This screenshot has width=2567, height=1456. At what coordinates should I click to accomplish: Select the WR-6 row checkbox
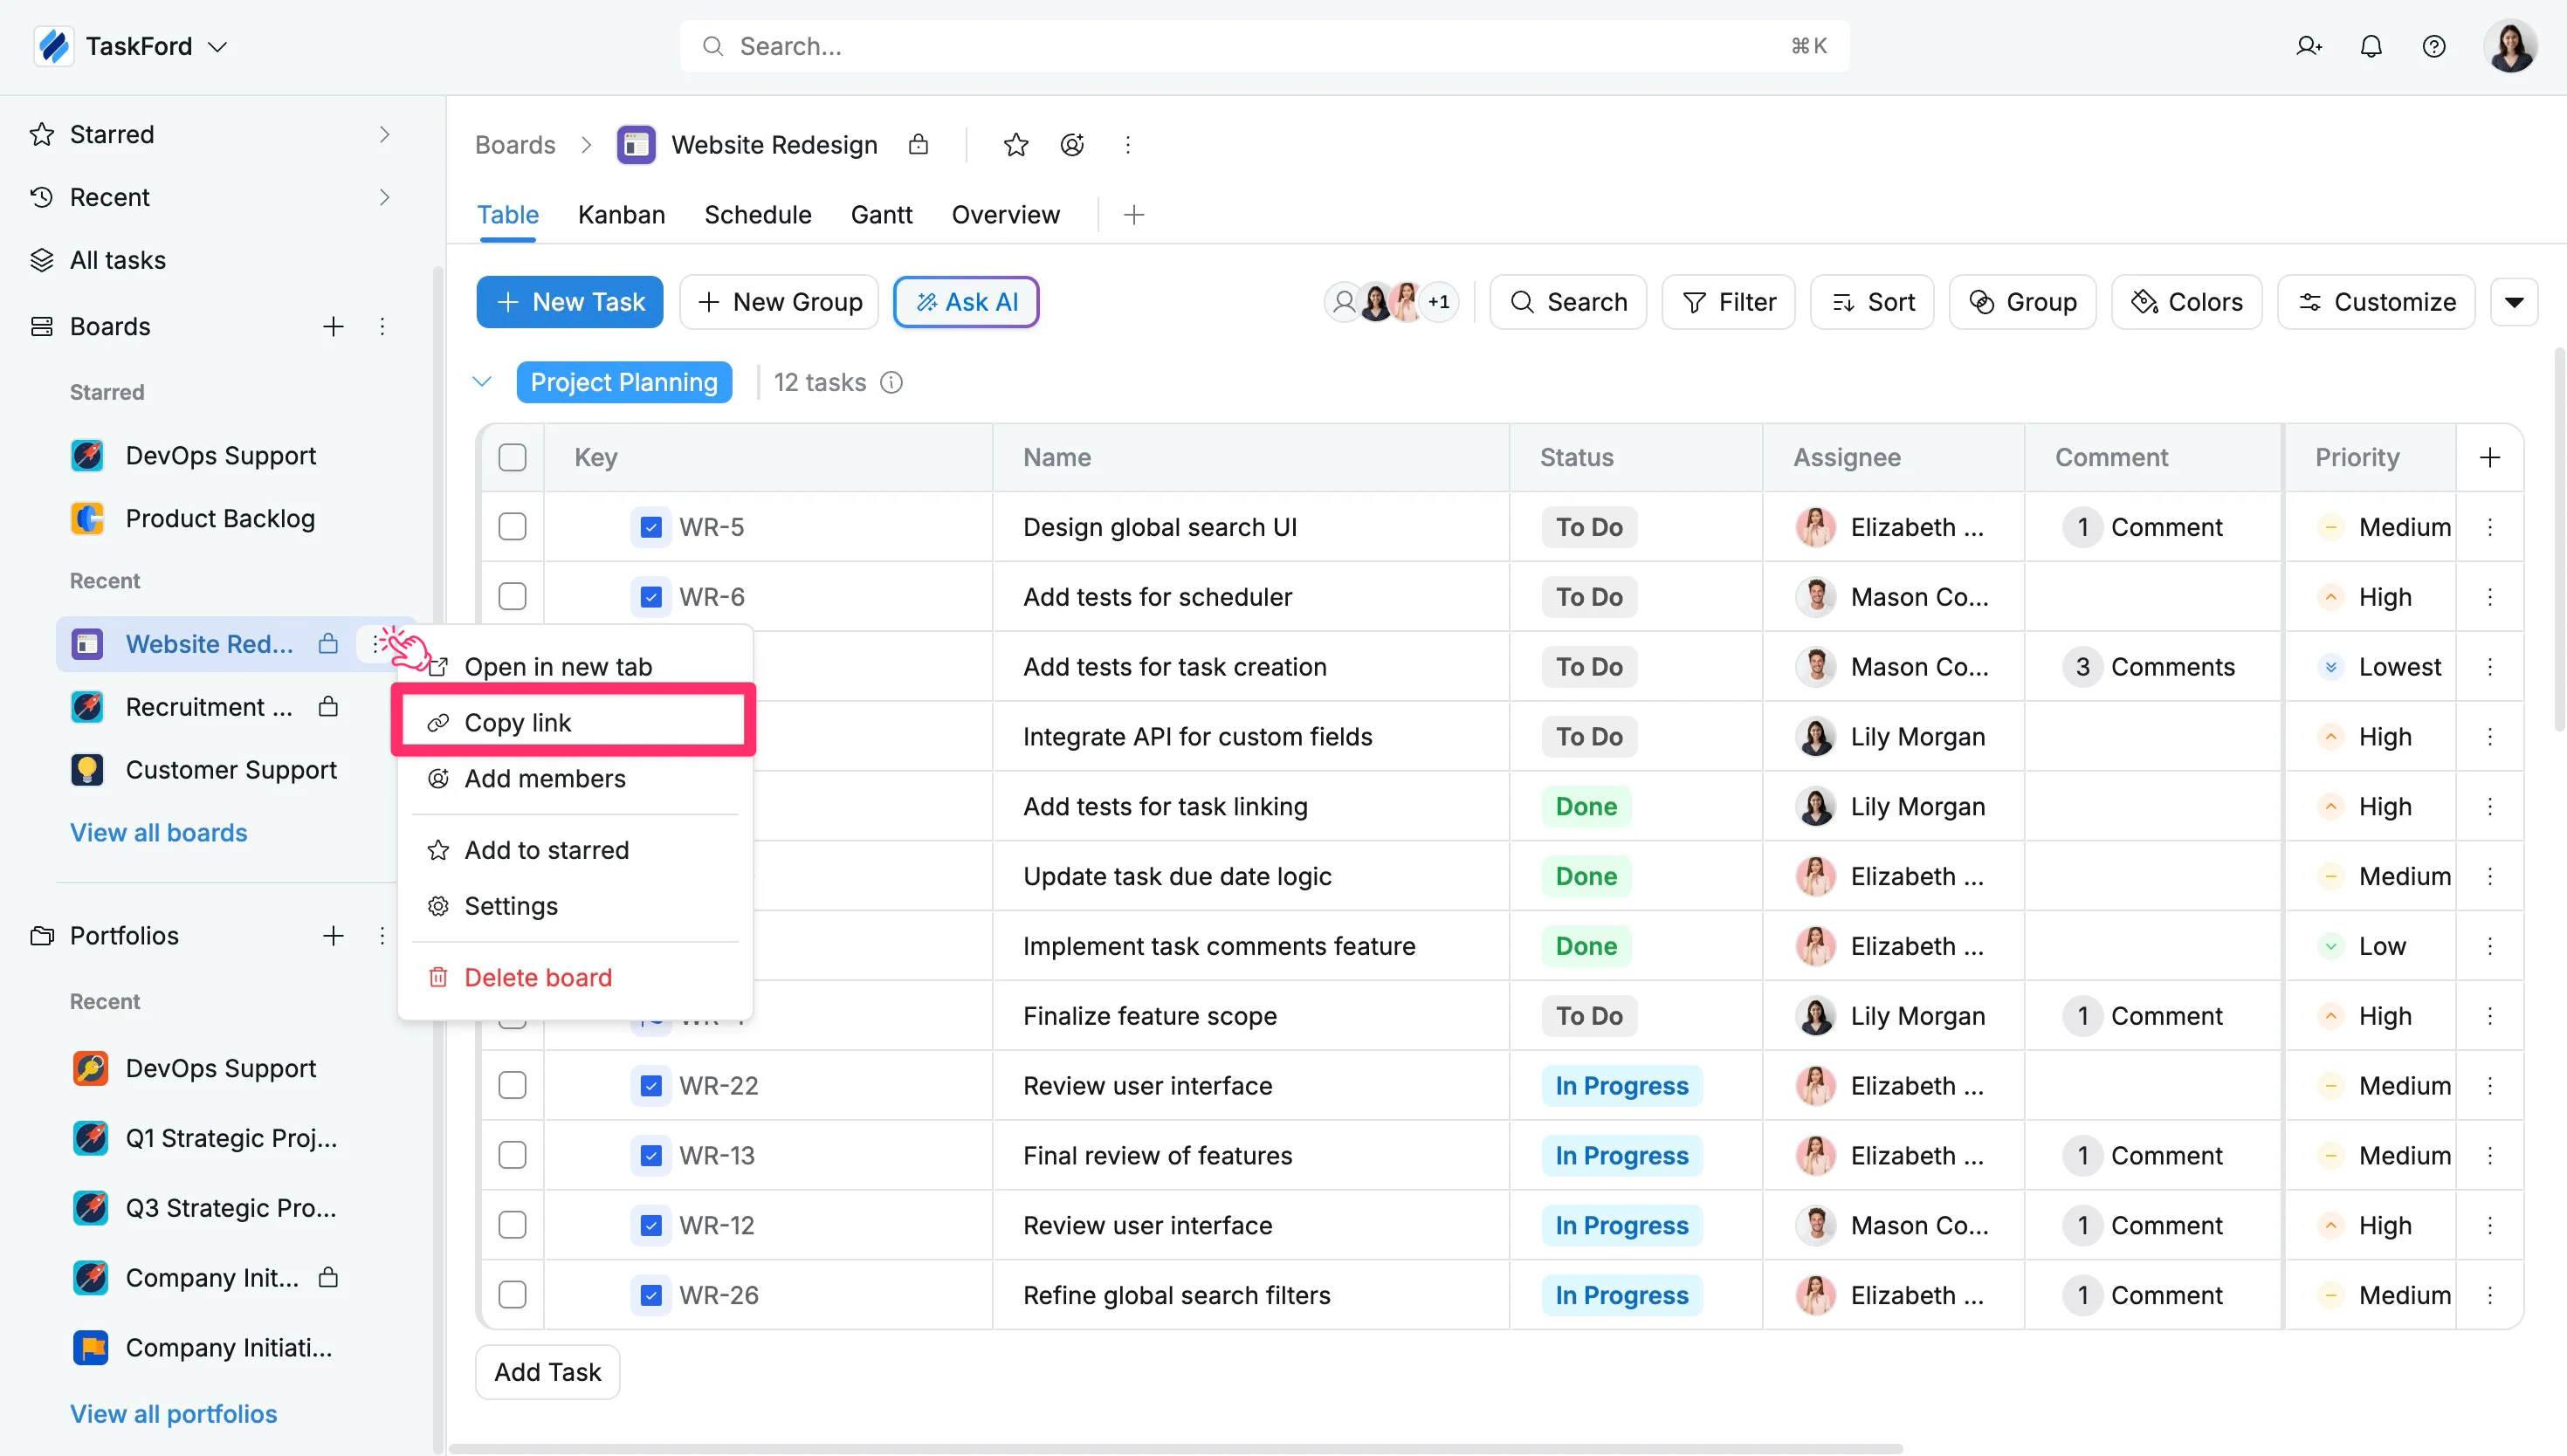(x=512, y=597)
